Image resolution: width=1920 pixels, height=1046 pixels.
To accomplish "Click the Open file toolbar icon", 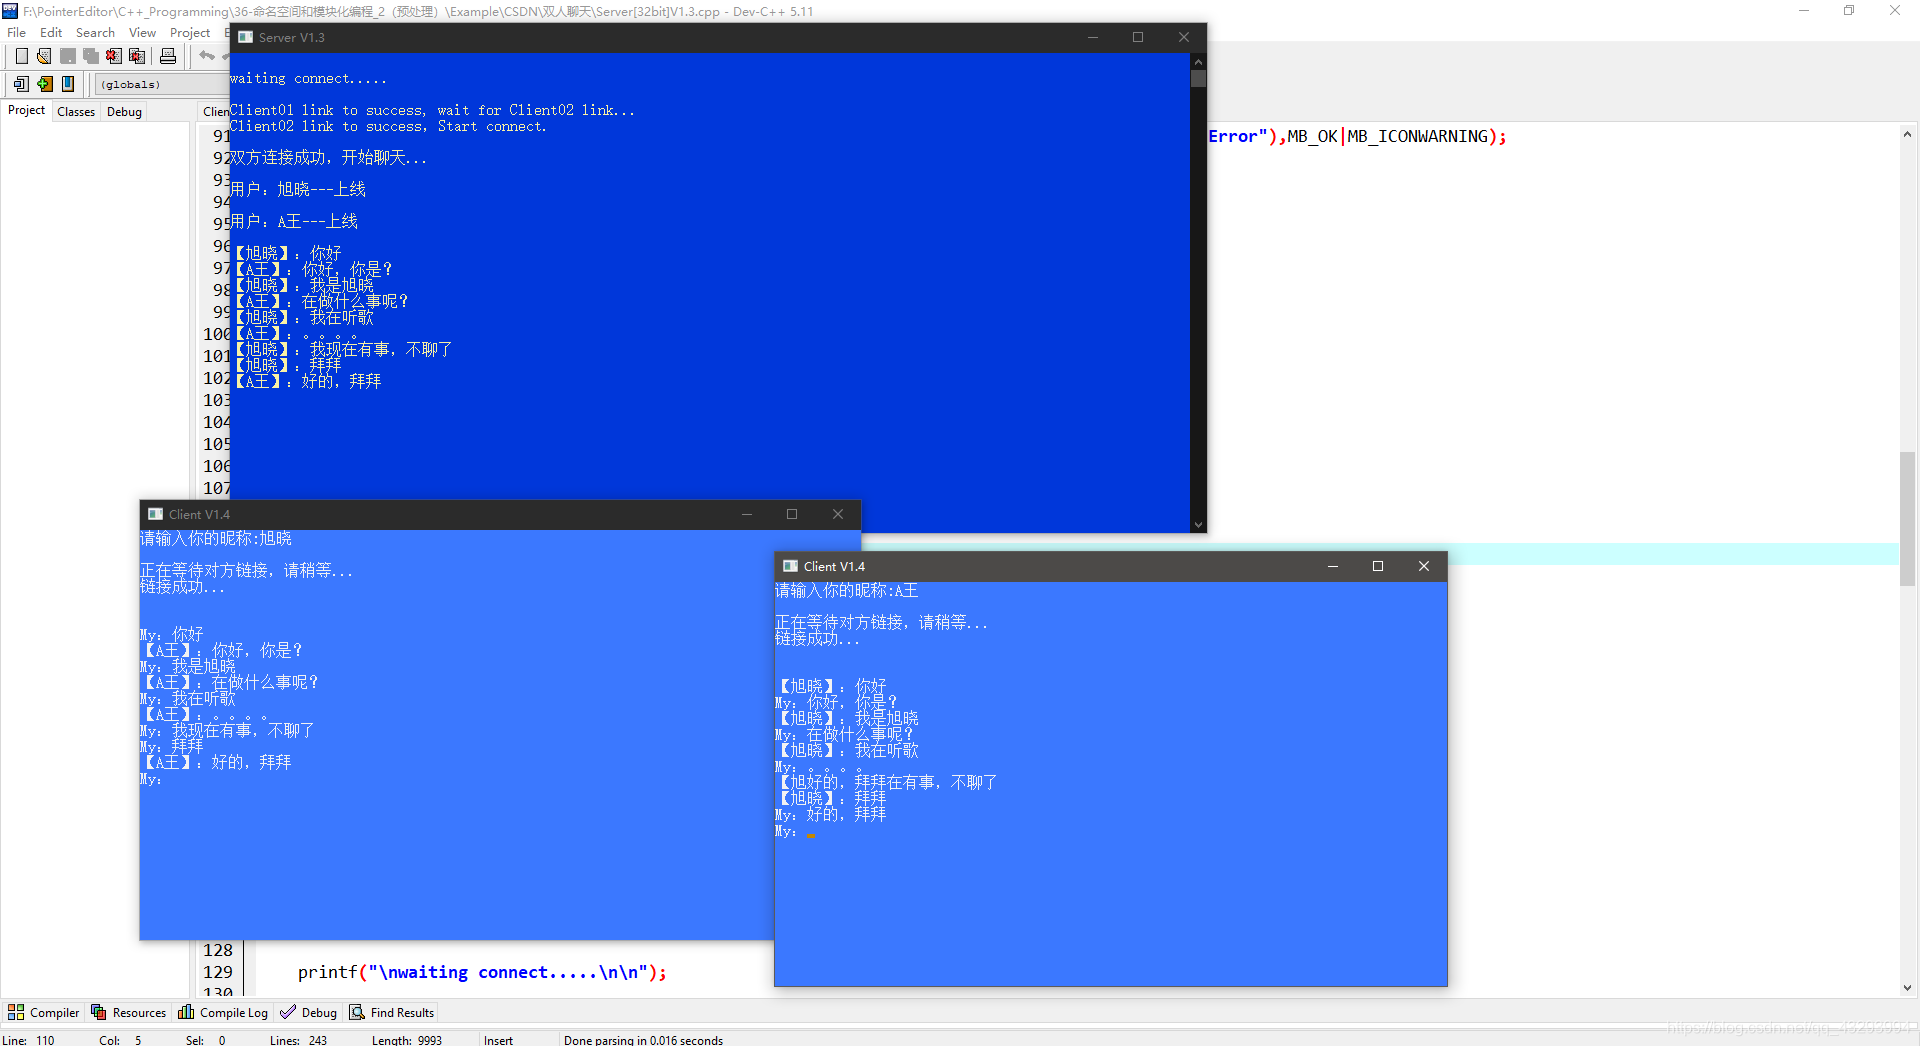I will (x=44, y=56).
